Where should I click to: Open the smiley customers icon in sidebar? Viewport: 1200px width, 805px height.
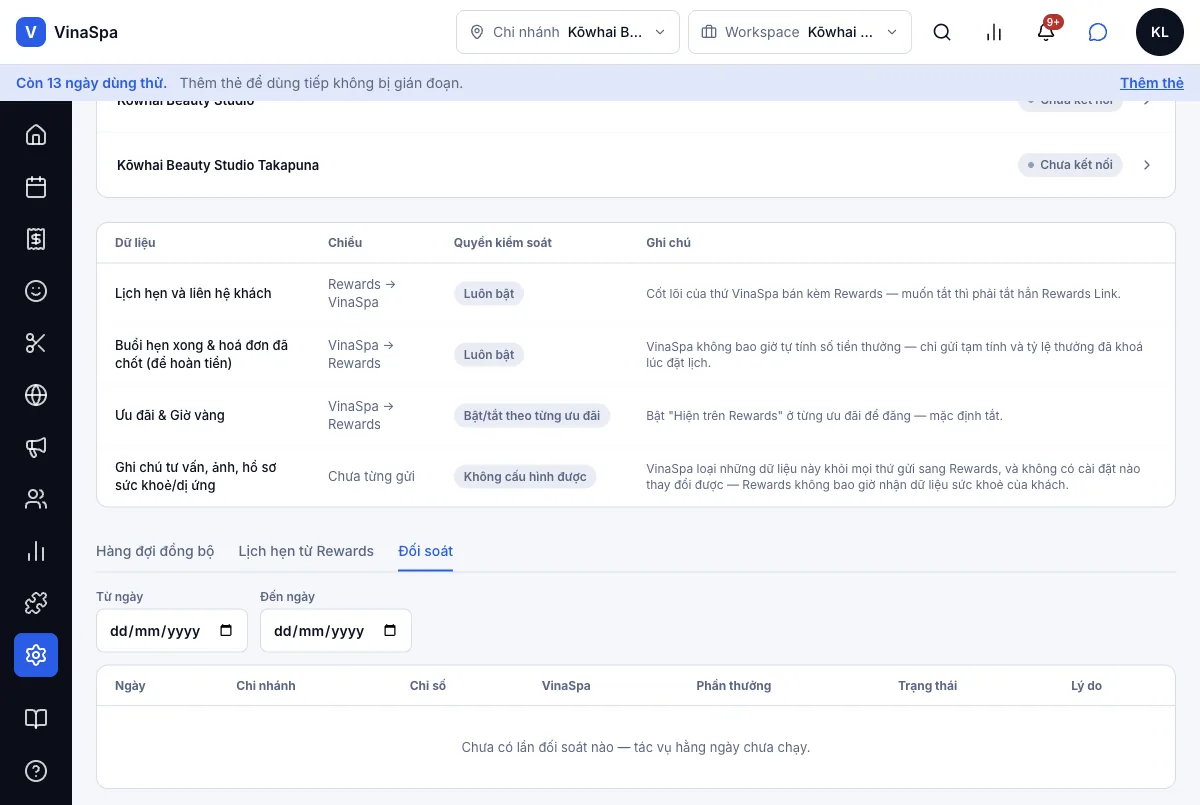(x=36, y=291)
